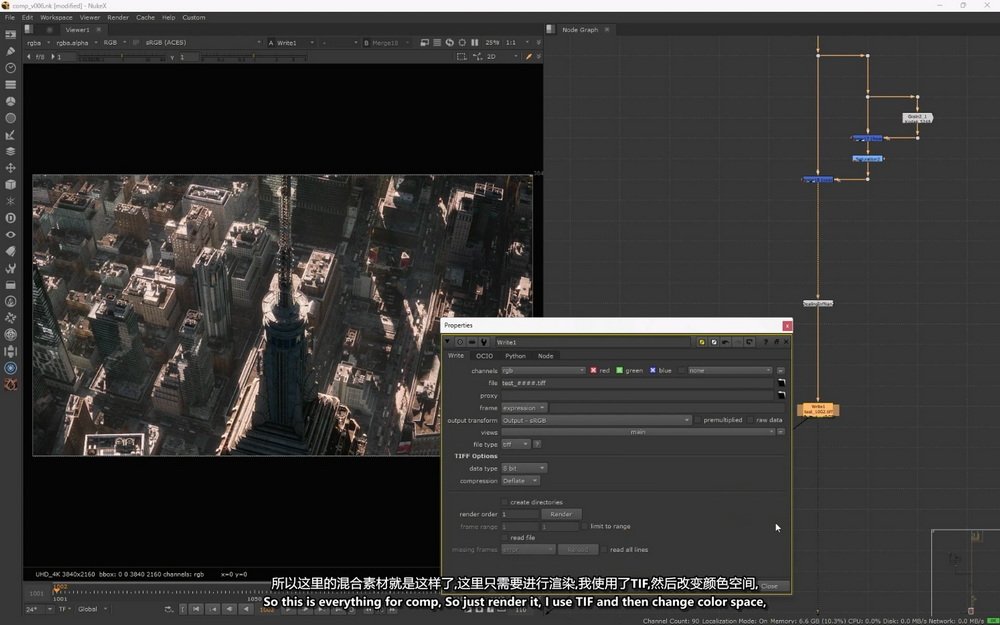Viewport: 1000px width, 625px height.
Task: Float the Write1 properties panel icon
Action: pyautogui.click(x=776, y=342)
